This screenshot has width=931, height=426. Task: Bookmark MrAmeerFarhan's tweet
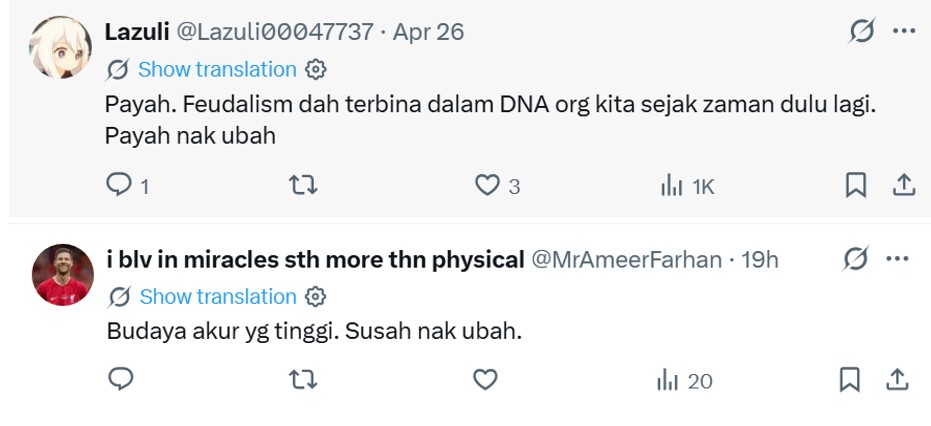point(849,380)
